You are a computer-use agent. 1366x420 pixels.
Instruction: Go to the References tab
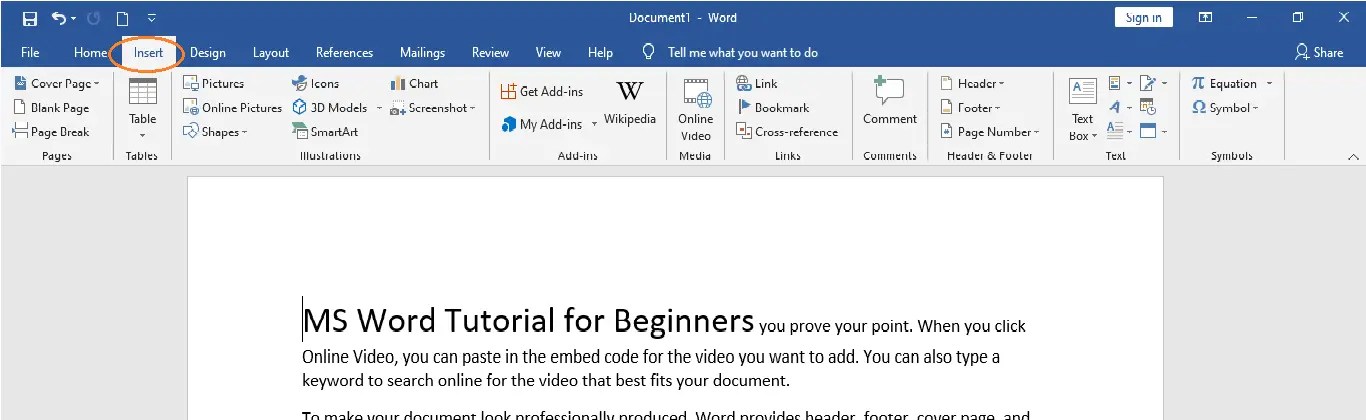[344, 53]
